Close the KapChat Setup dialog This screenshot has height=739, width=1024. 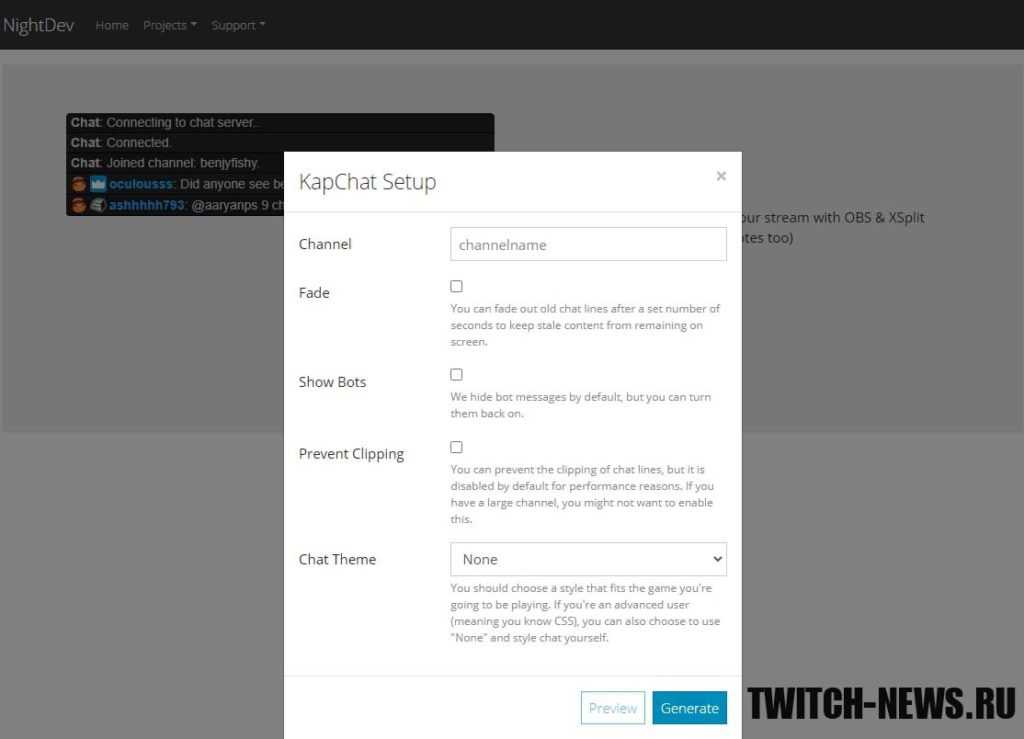[721, 176]
